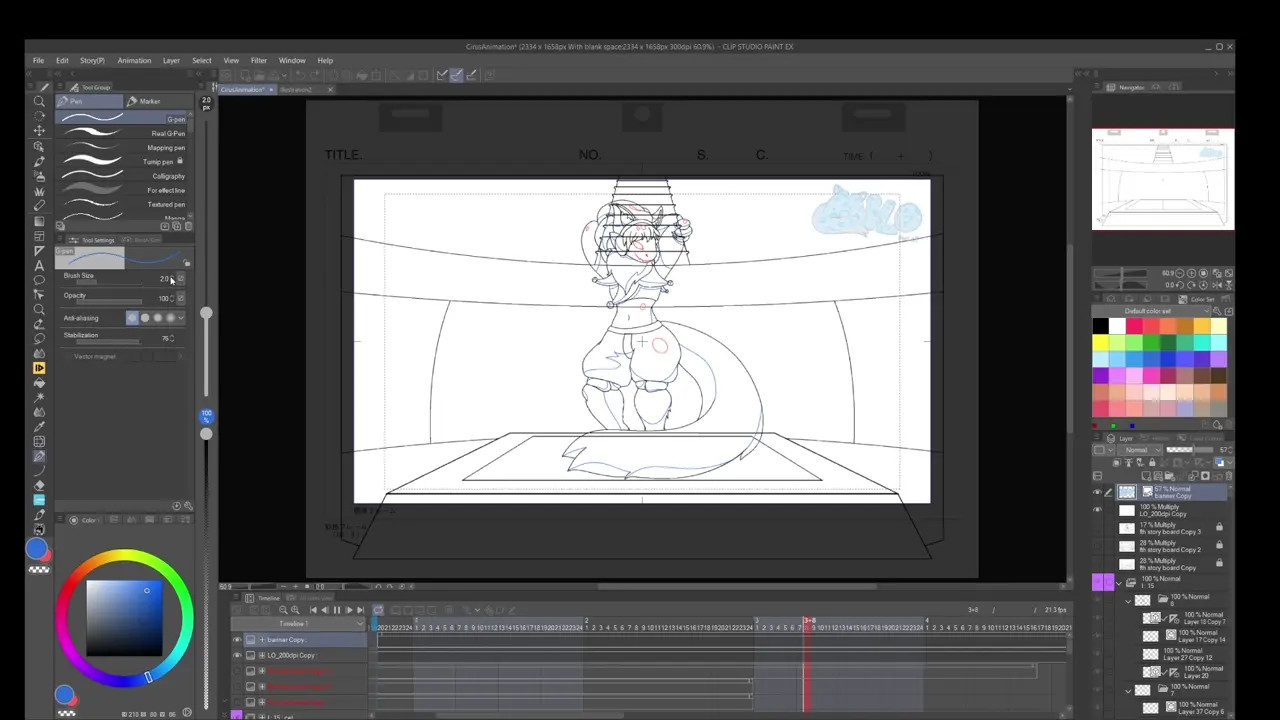Pick the black swatch in the color set
Image resolution: width=1280 pixels, height=720 pixels.
[1101, 325]
